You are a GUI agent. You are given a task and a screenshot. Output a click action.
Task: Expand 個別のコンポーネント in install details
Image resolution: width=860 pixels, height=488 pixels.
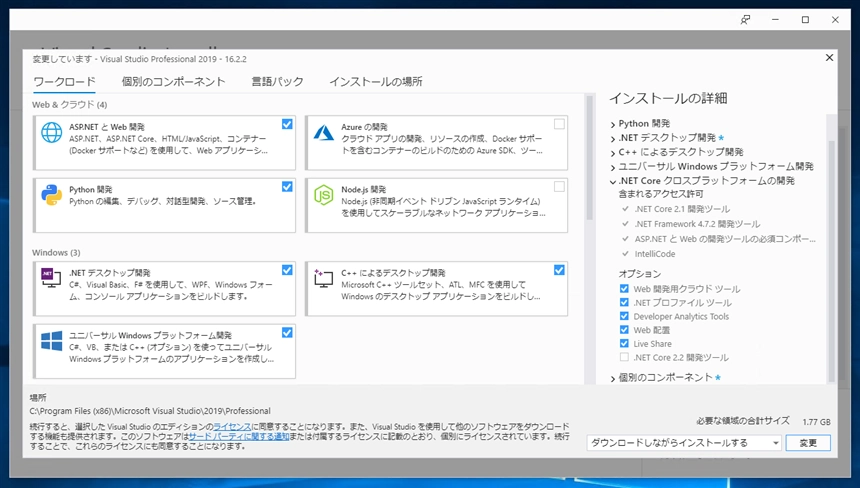[x=613, y=378]
